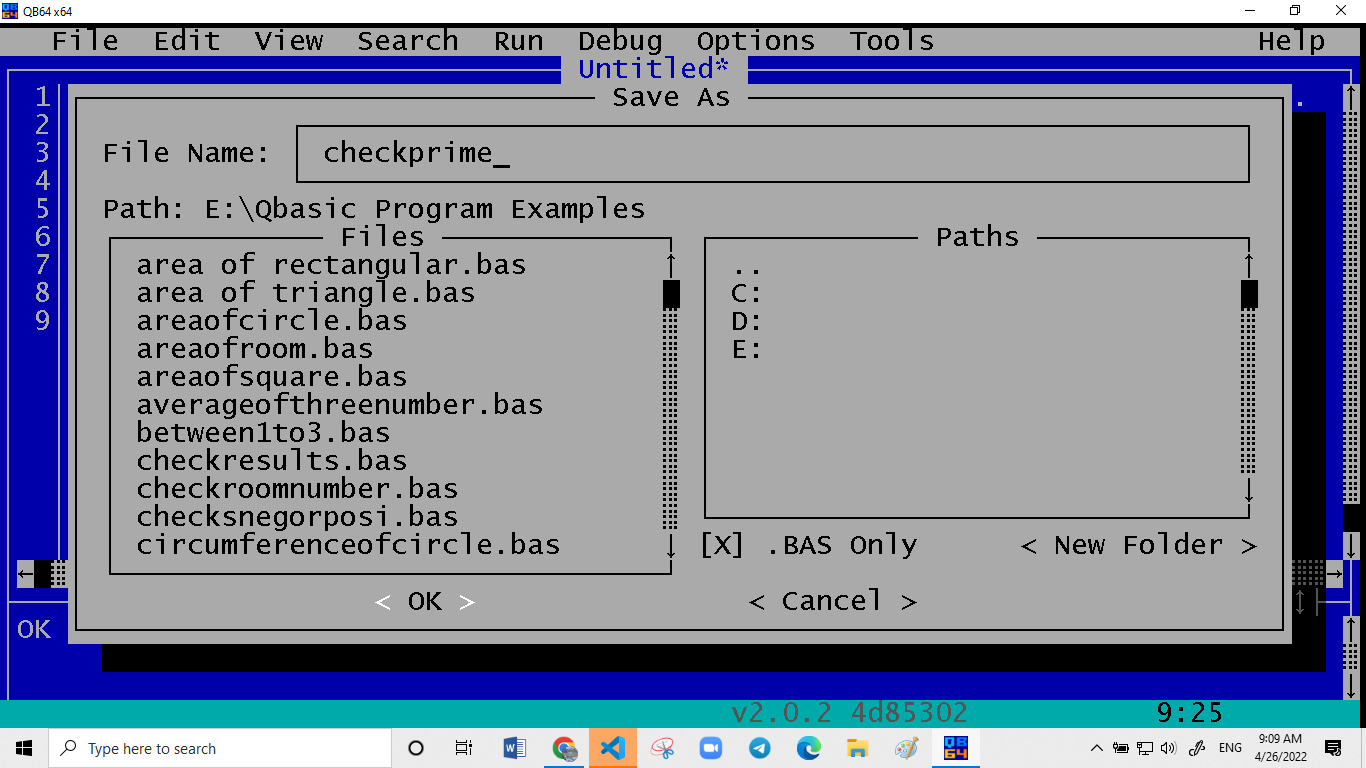Open network status from the system tray
This screenshot has height=768, width=1366.
(1143, 747)
